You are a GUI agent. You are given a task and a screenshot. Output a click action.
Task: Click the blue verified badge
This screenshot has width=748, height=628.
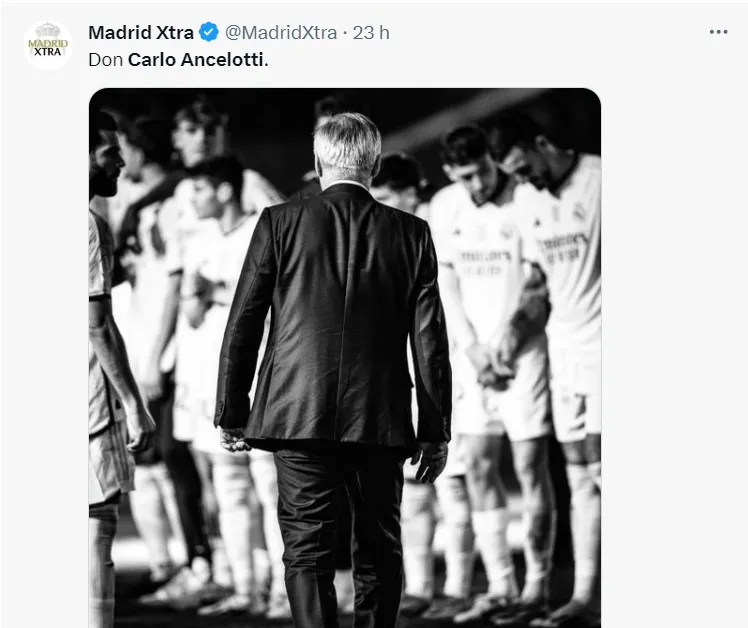[x=209, y=32]
